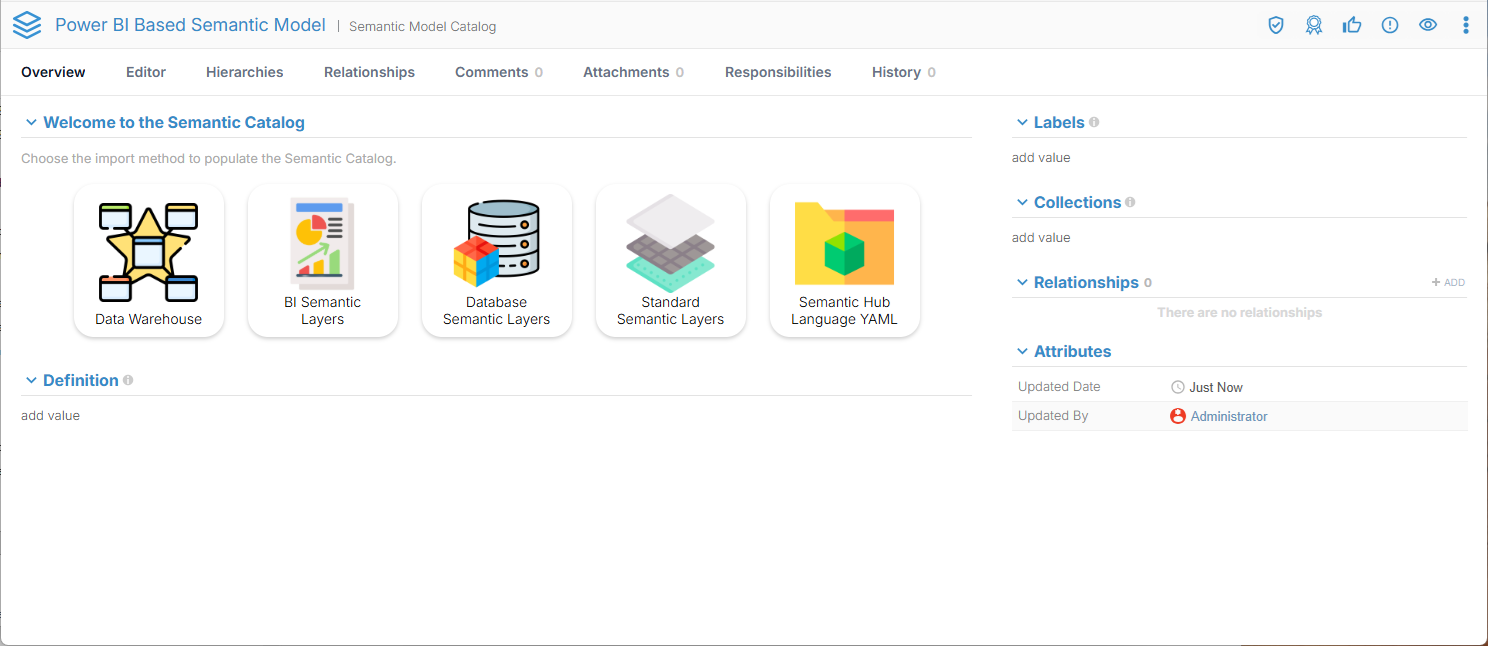Open the three-dot more options menu

(1466, 25)
